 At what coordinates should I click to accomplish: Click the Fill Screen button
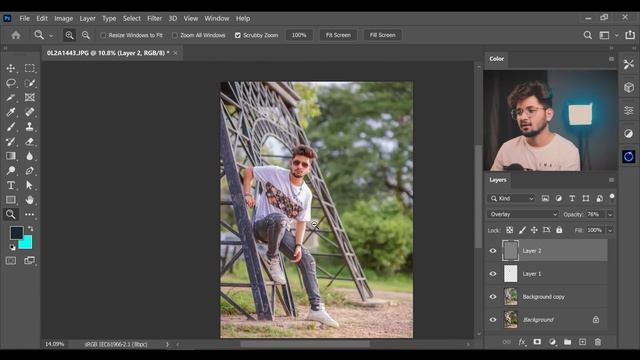pos(382,35)
